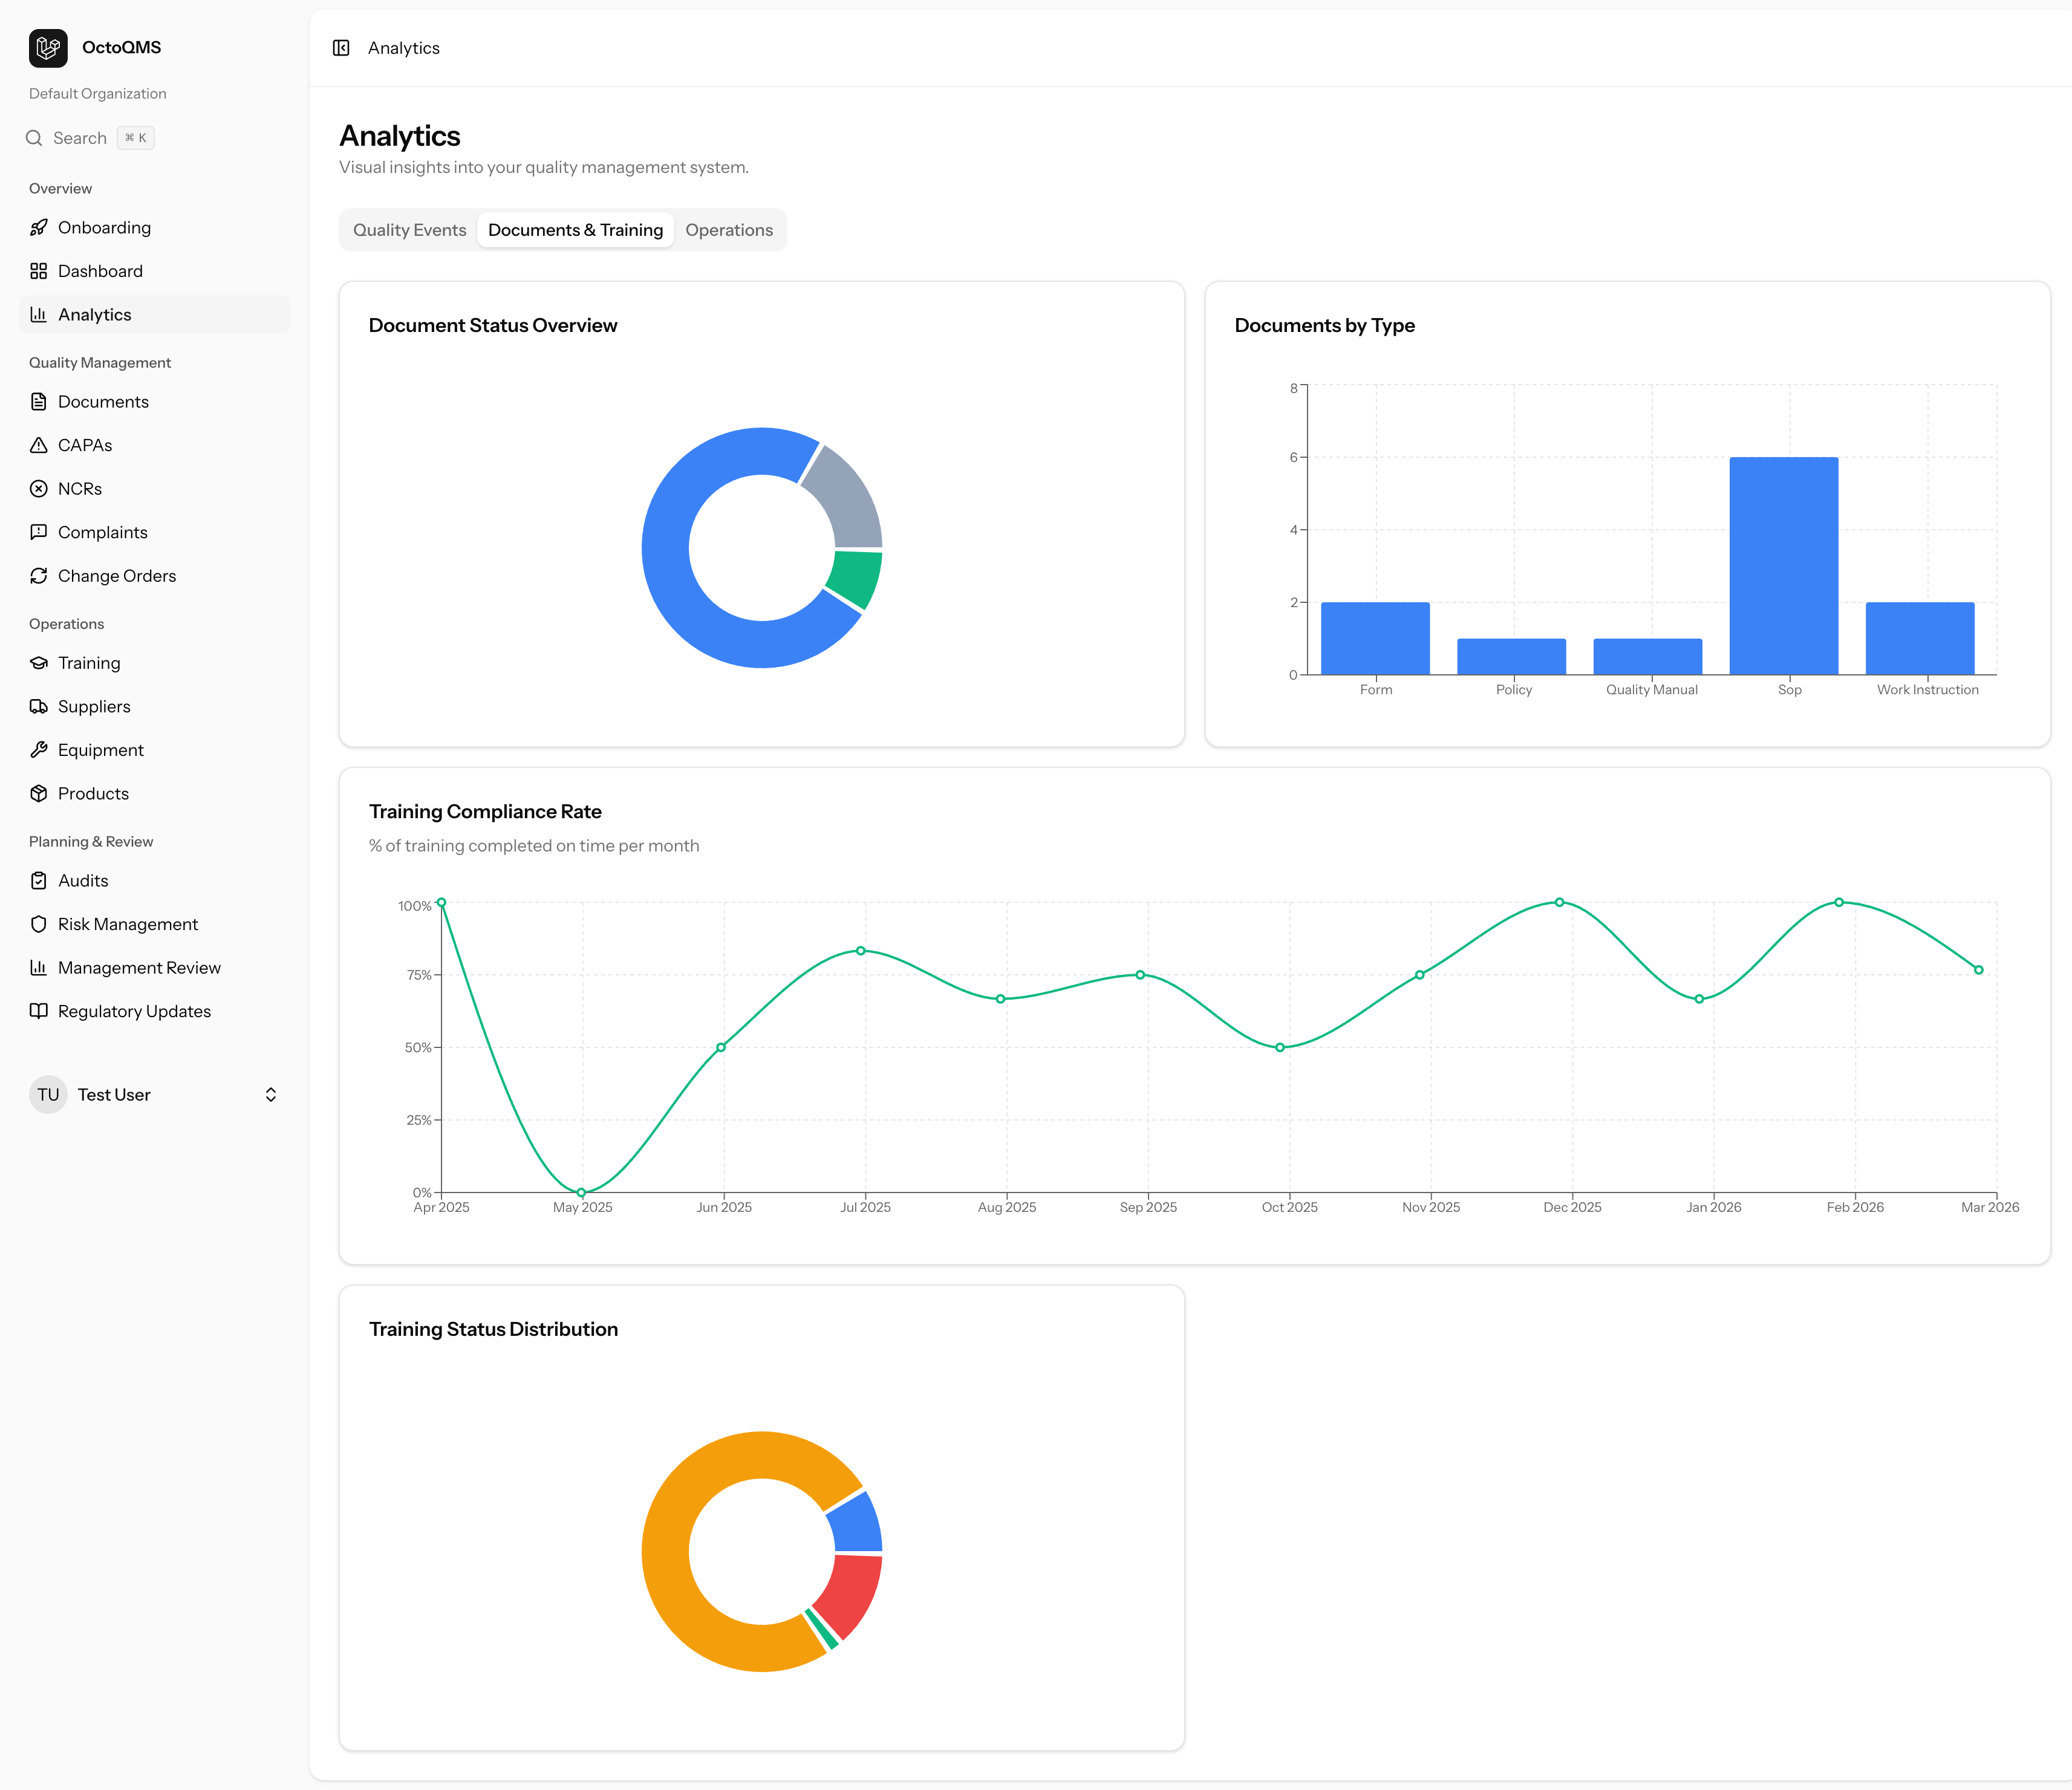Image resolution: width=2072 pixels, height=1790 pixels.
Task: Click the Documents file icon
Action: (39, 402)
